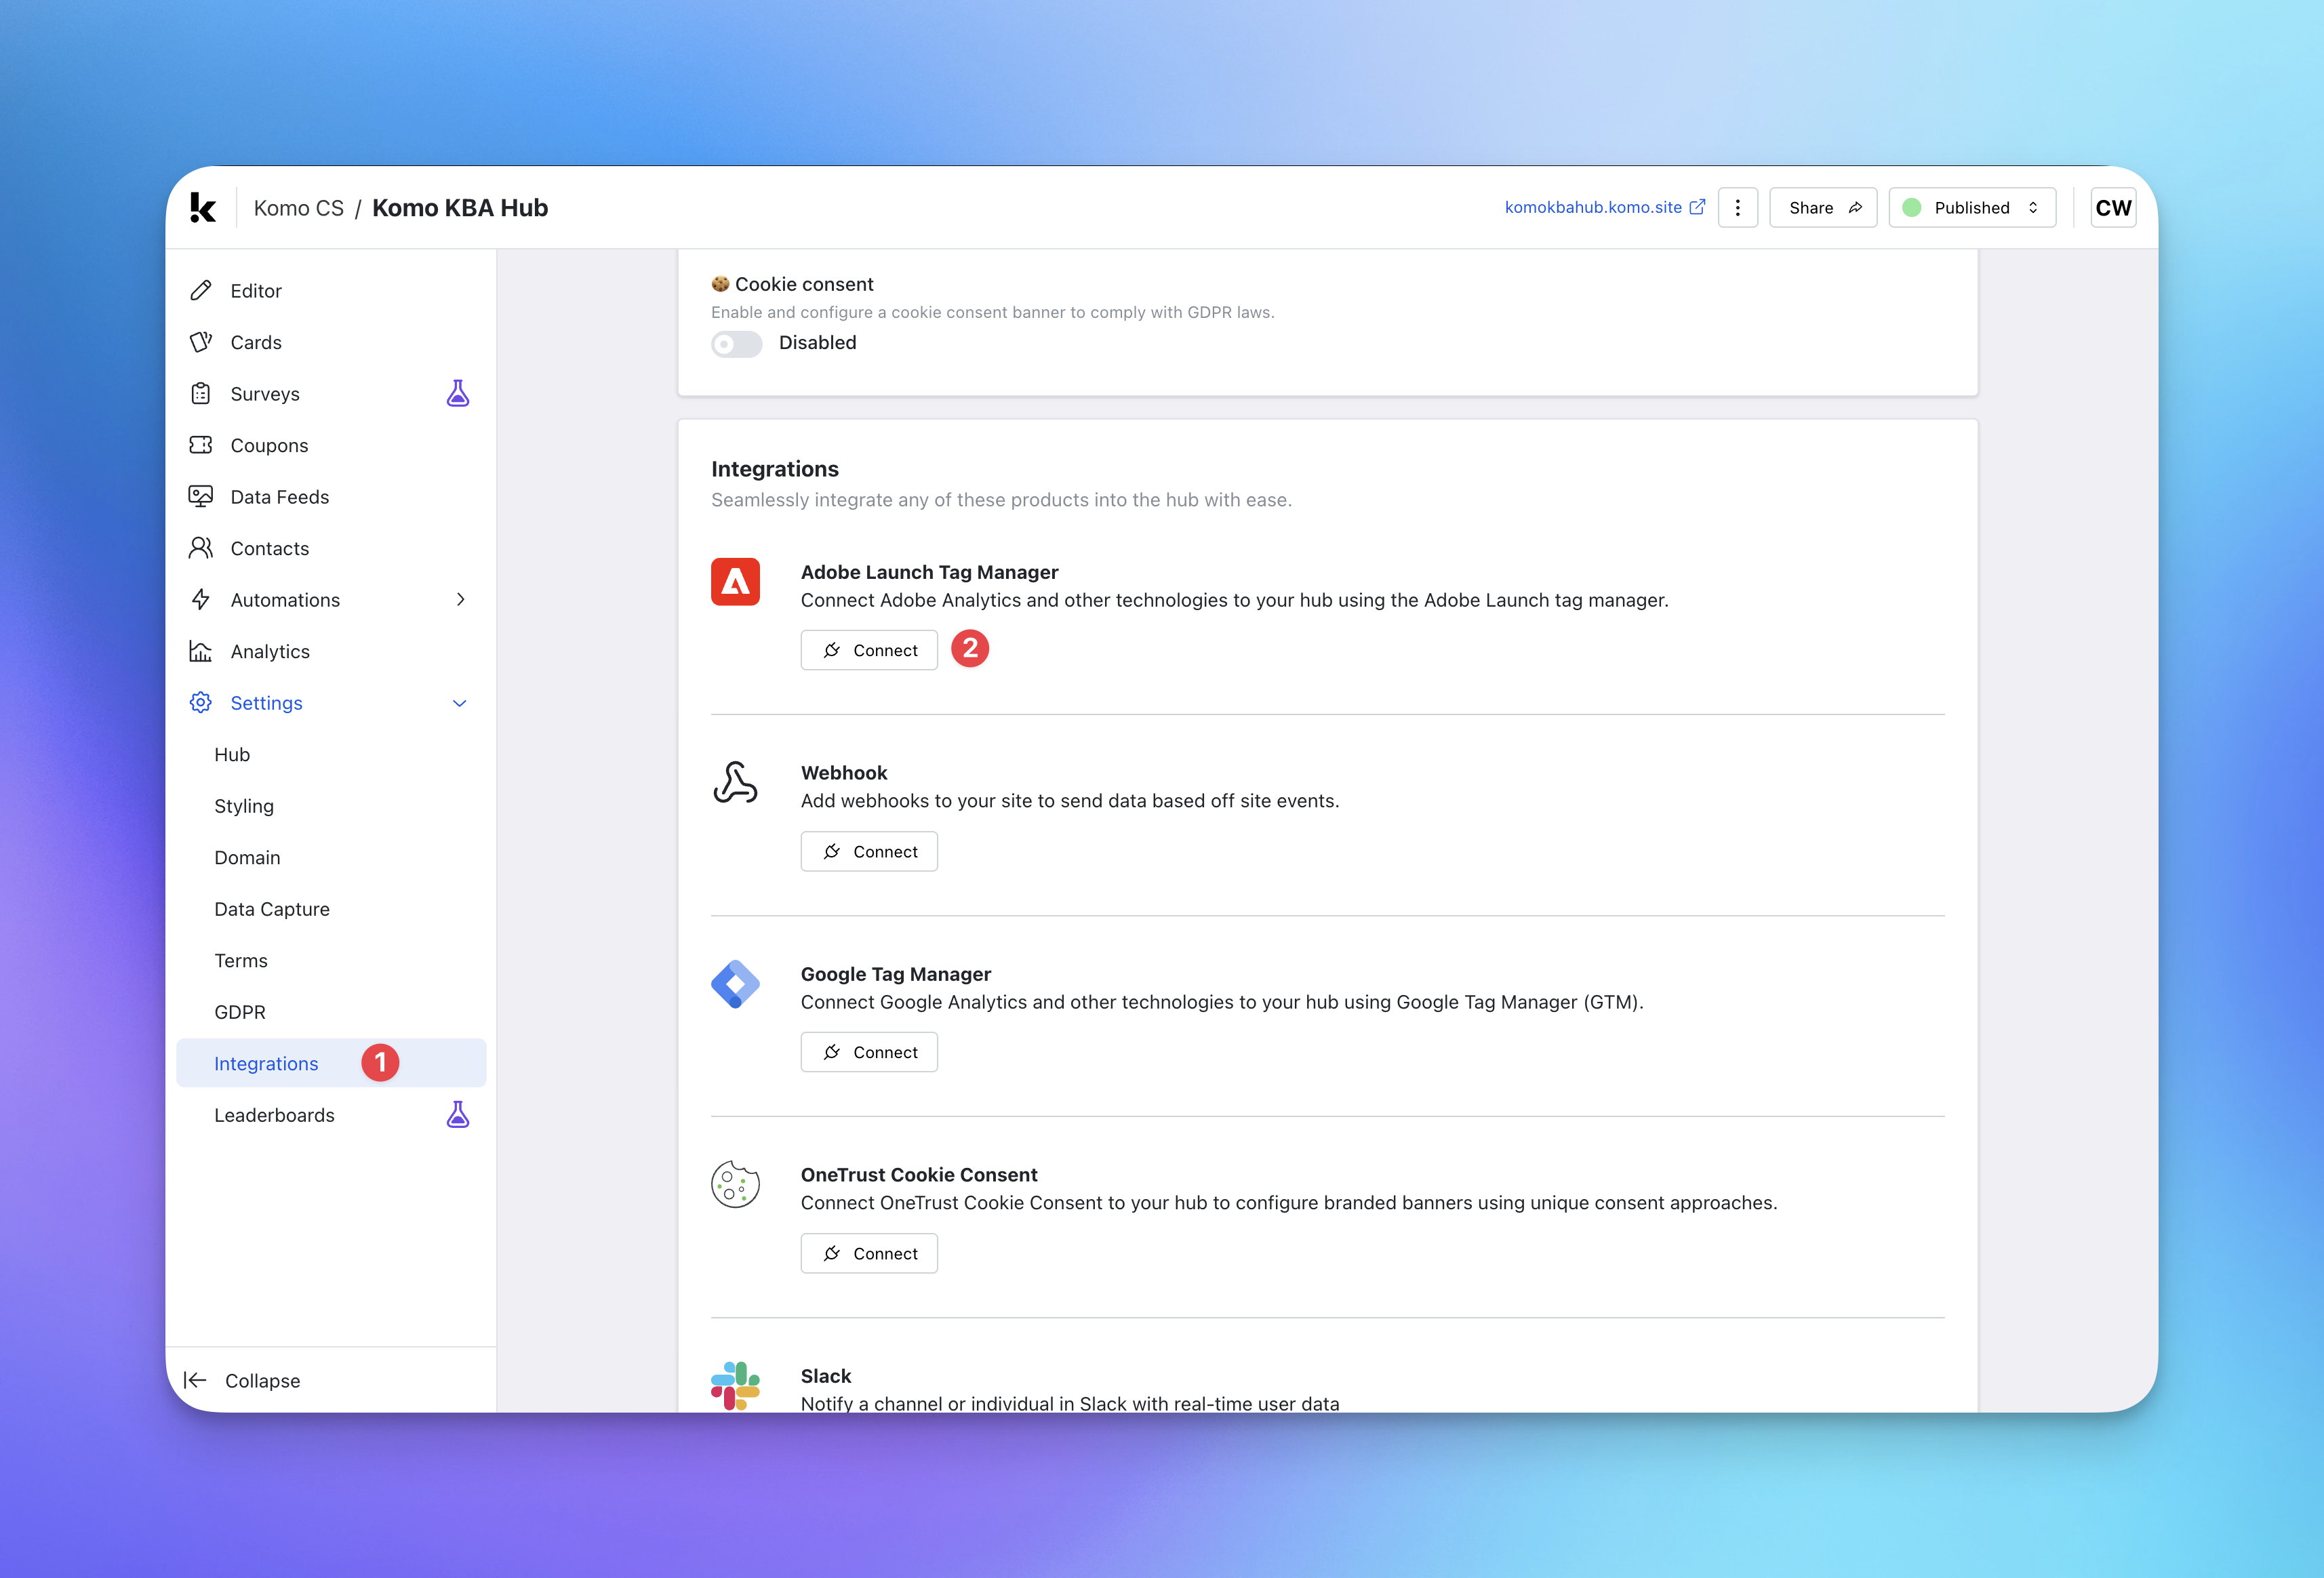Click the Surveys beta flask icon
This screenshot has height=1578, width=2324.
tap(458, 393)
